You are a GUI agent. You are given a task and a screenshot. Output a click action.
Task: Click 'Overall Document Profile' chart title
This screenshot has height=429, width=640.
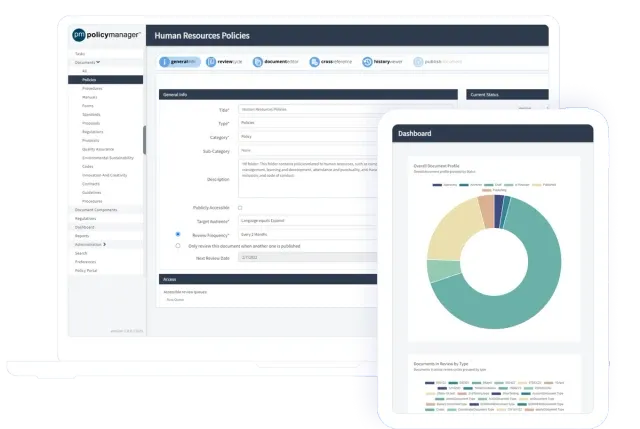436,166
